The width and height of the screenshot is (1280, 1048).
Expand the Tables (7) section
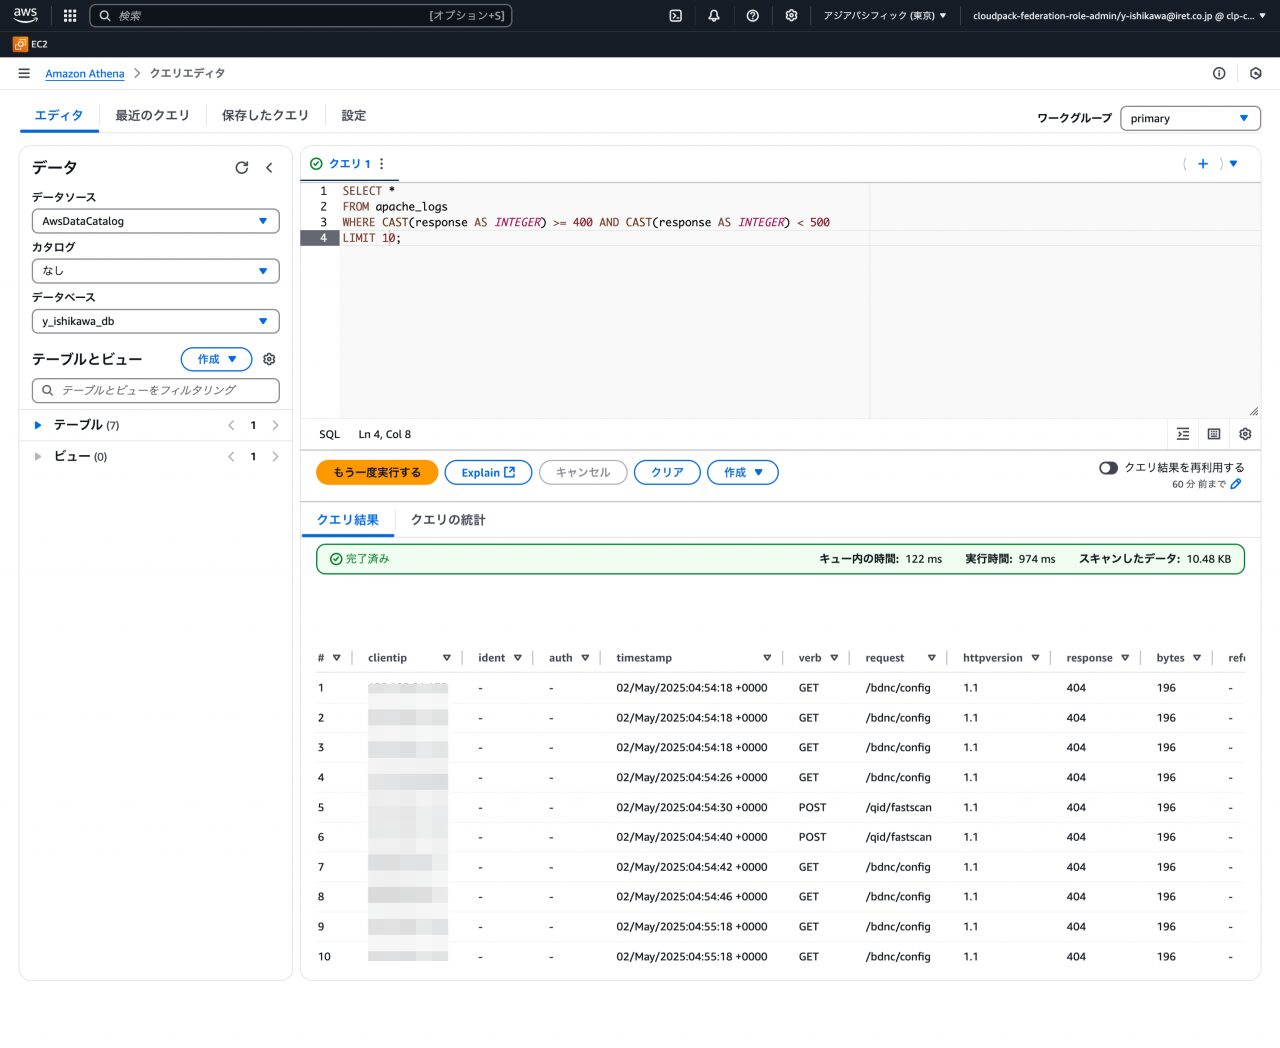(38, 425)
